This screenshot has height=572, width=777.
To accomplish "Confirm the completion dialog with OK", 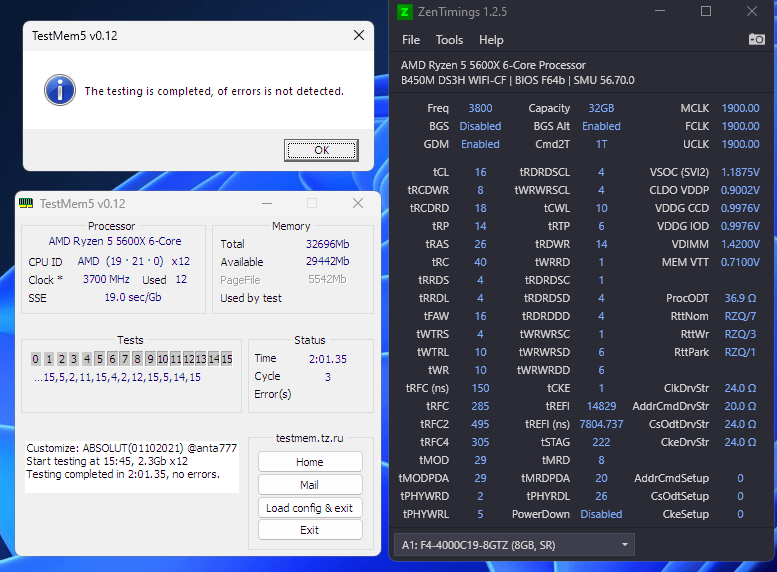I will (x=321, y=150).
